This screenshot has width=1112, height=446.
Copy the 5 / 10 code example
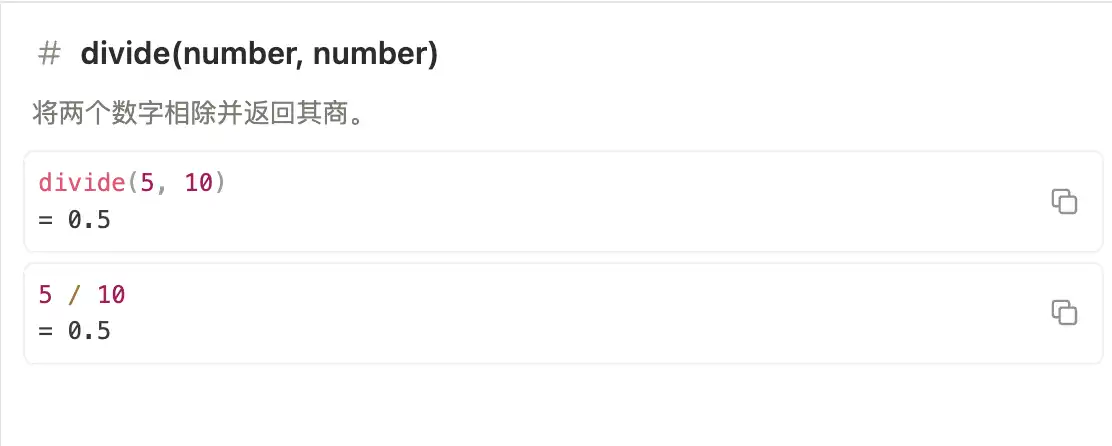(x=1064, y=312)
